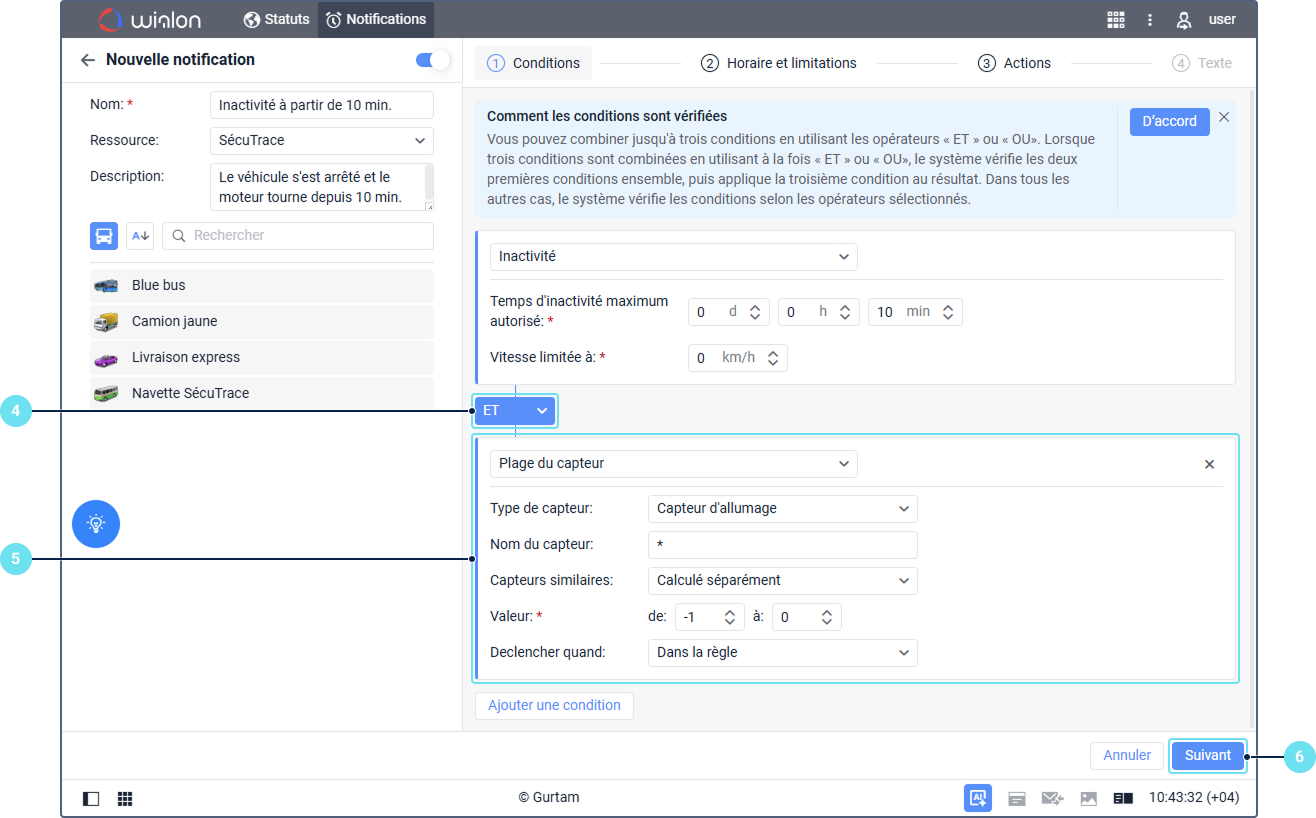Screen dimensions: 1316x818
Task: Open the Capteur d'allumage sensor type dropdown
Action: [x=782, y=508]
